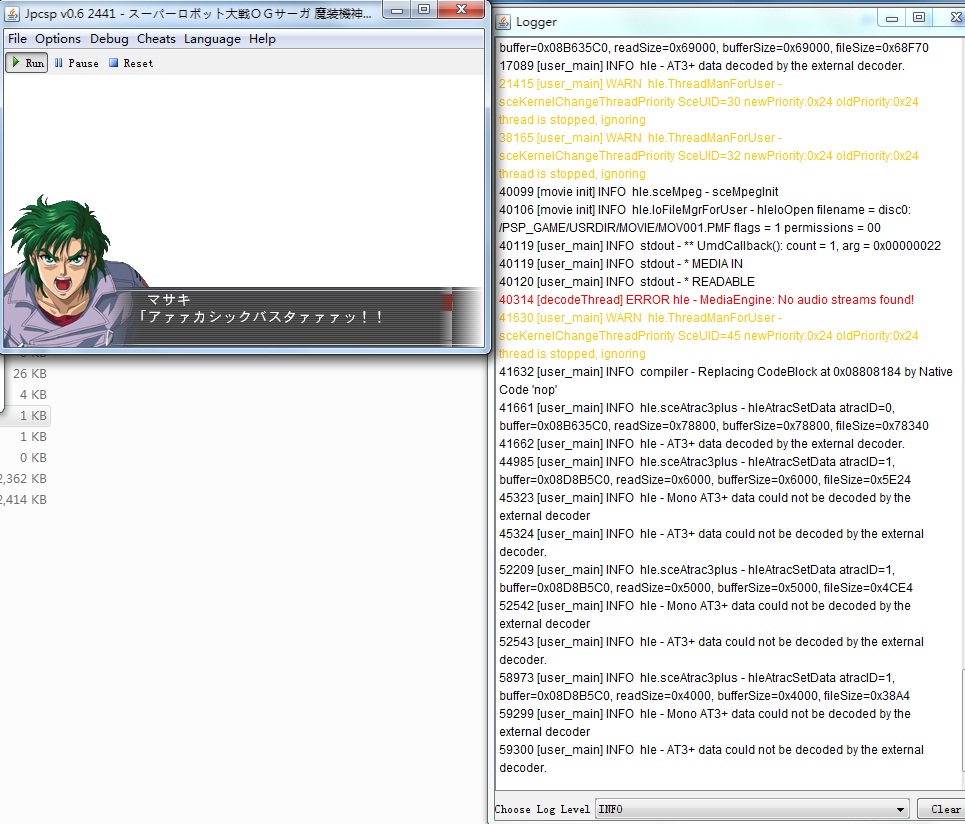Minimize the Logger window
The width and height of the screenshot is (965, 824).
(893, 18)
